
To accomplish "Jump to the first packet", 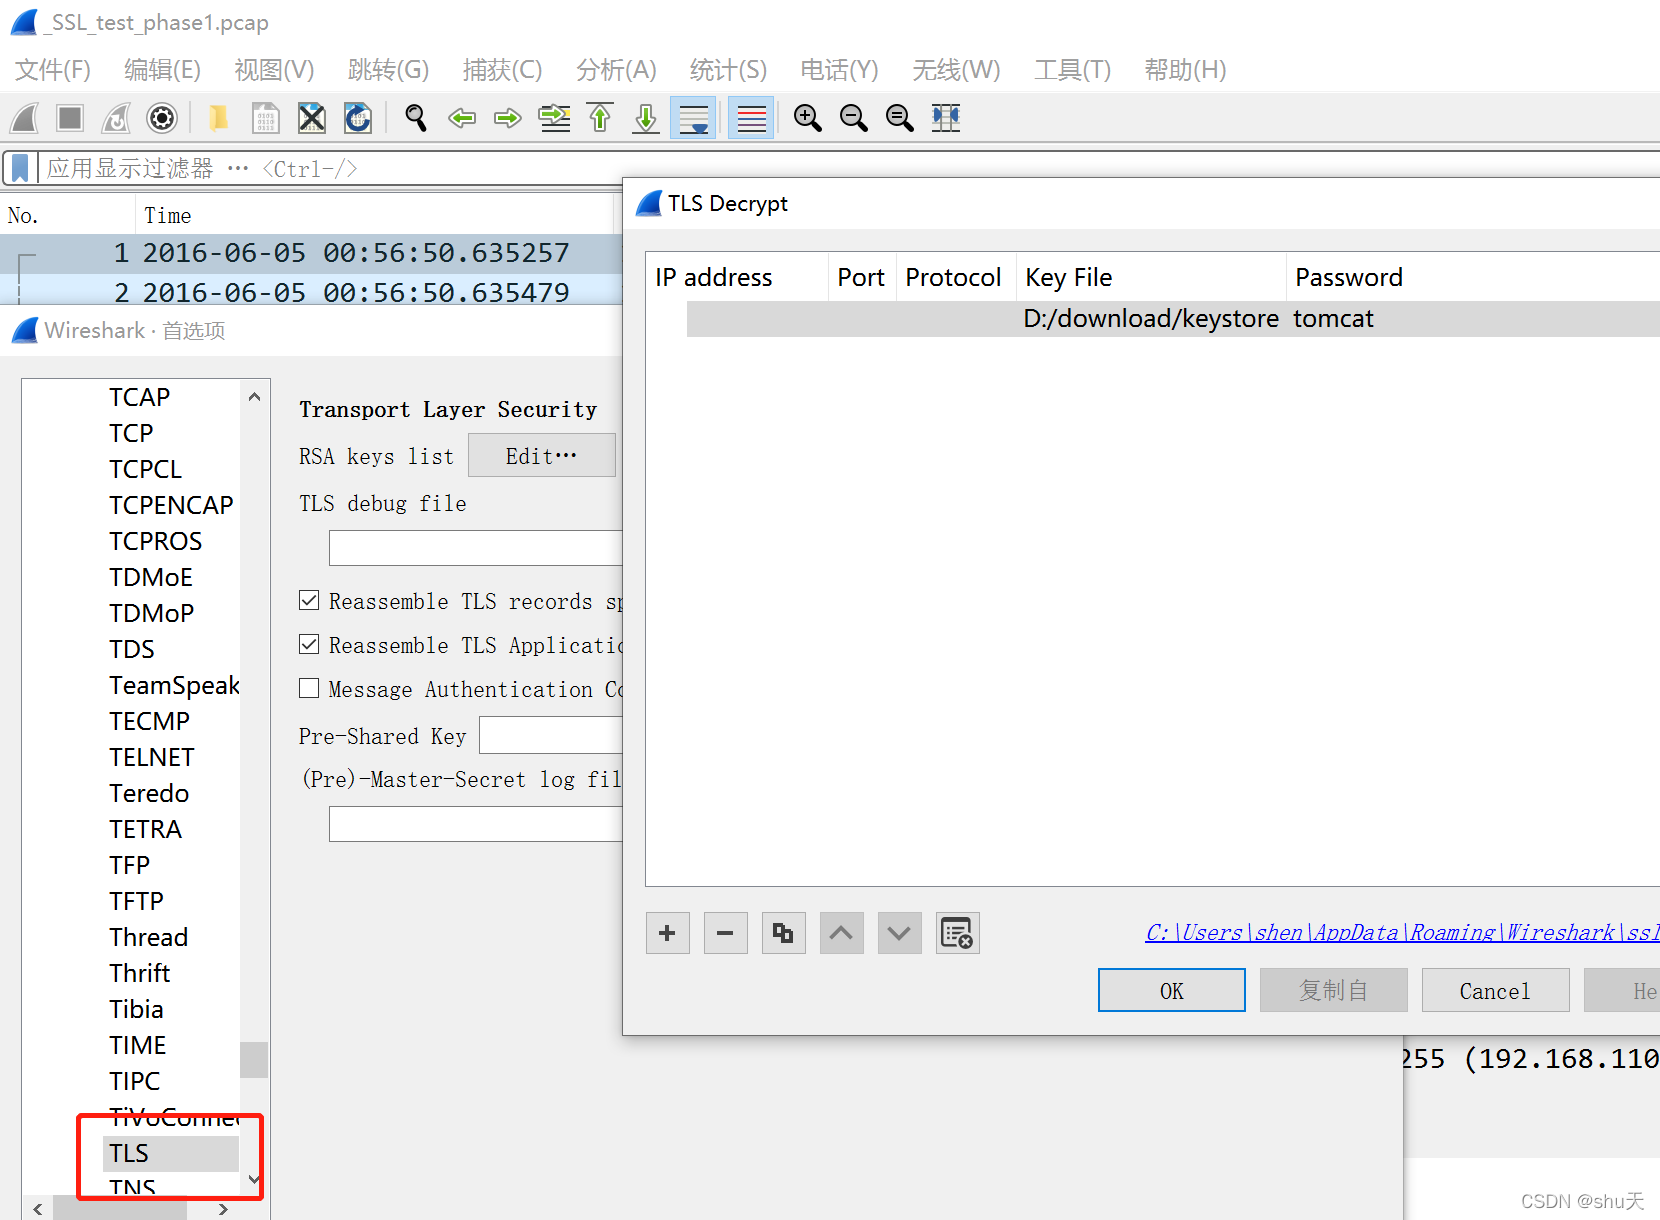I will (600, 118).
